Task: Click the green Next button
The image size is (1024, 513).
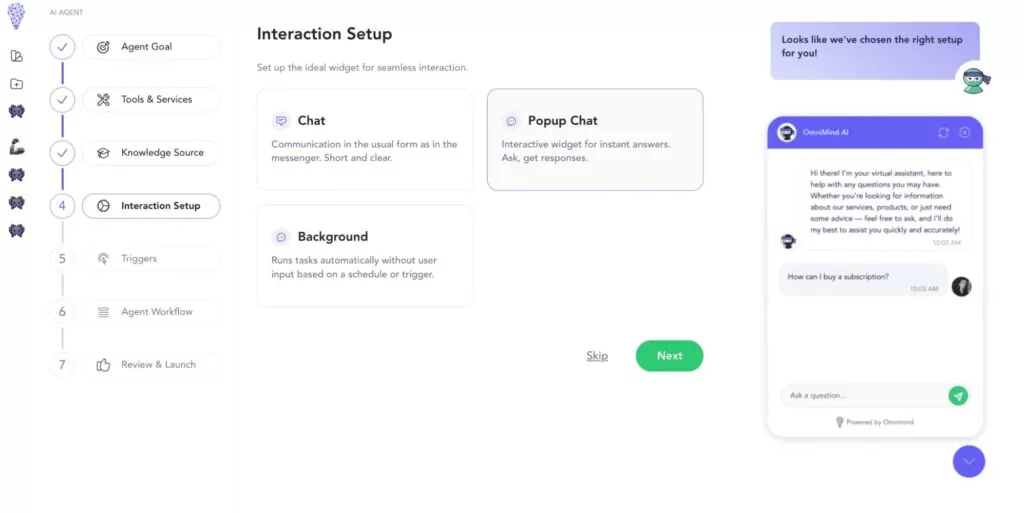Action: point(669,356)
